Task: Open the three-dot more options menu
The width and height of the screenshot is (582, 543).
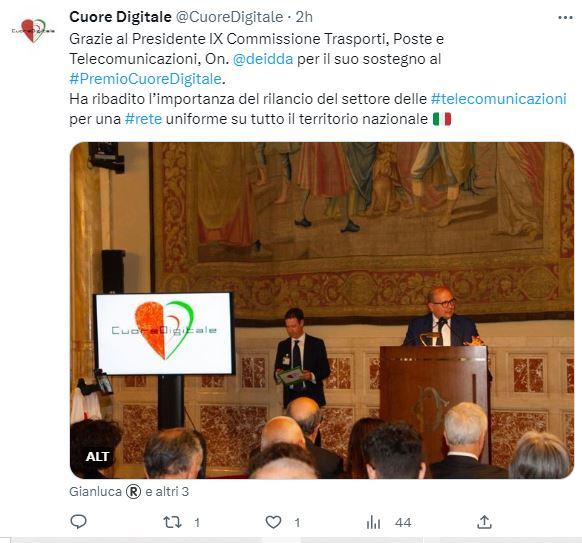Action: (x=565, y=17)
